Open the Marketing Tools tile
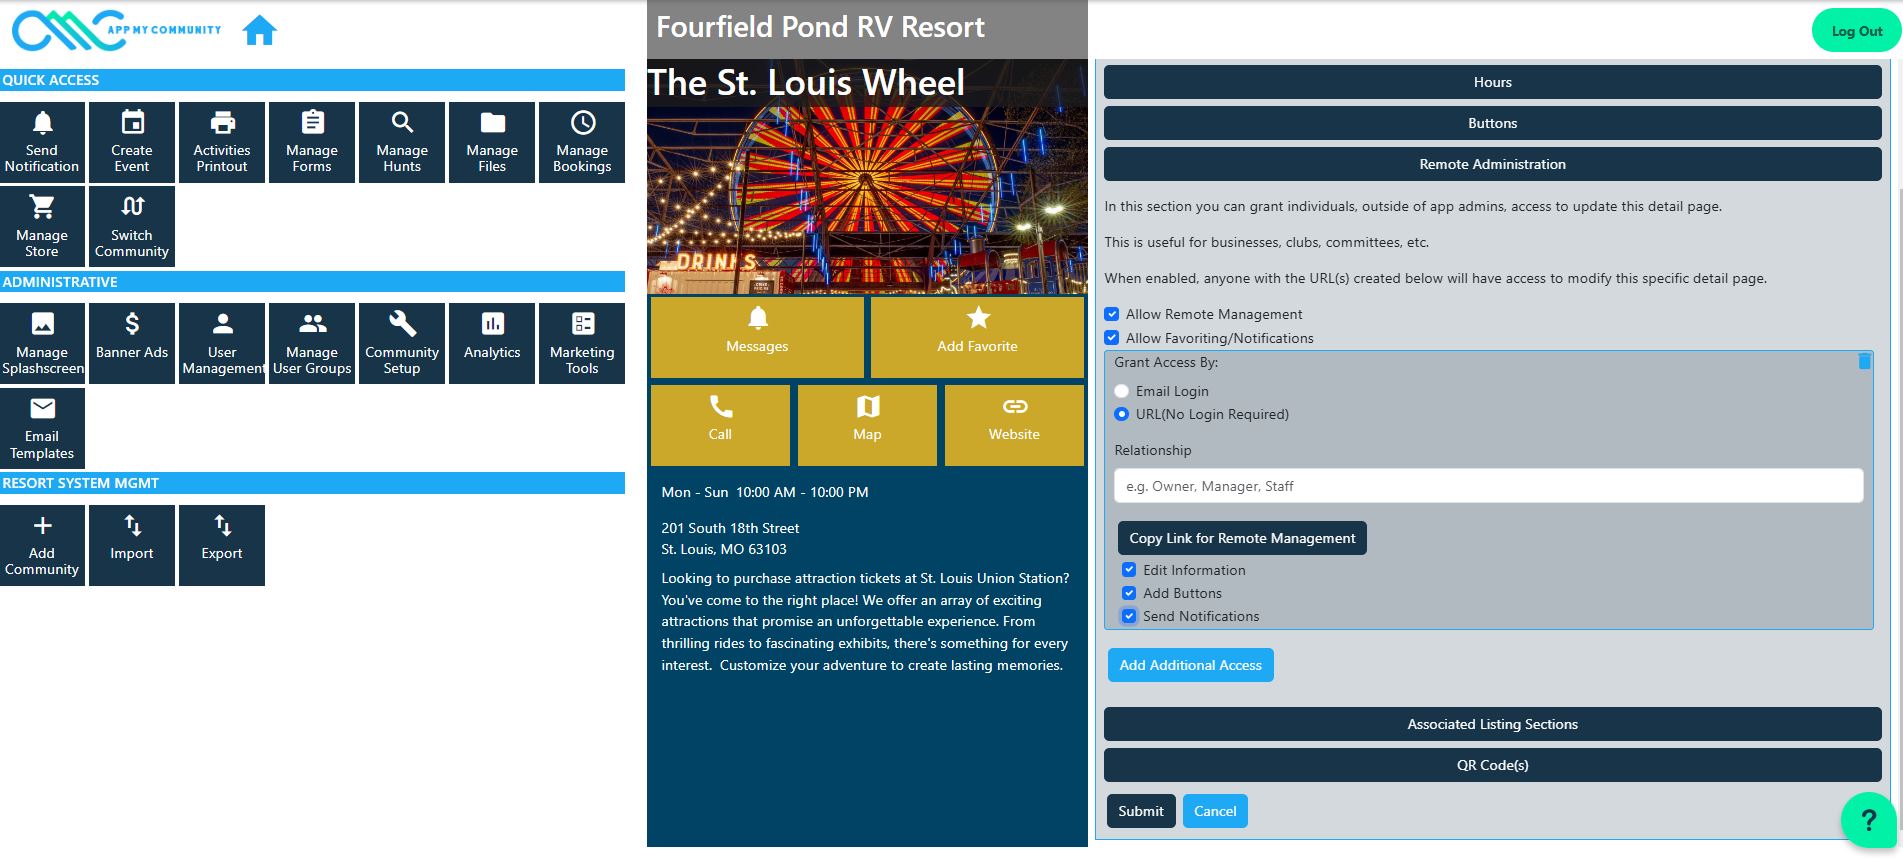 (x=582, y=344)
